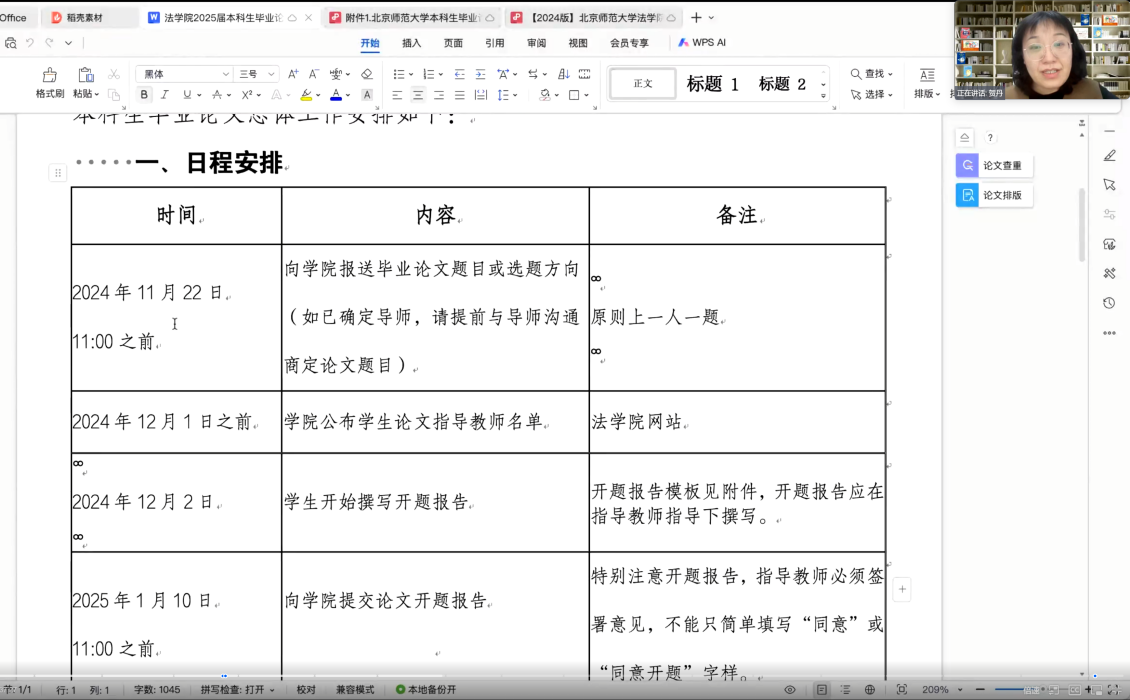Click the blue font color swatch
Image resolution: width=1130 pixels, height=700 pixels.
[335, 95]
